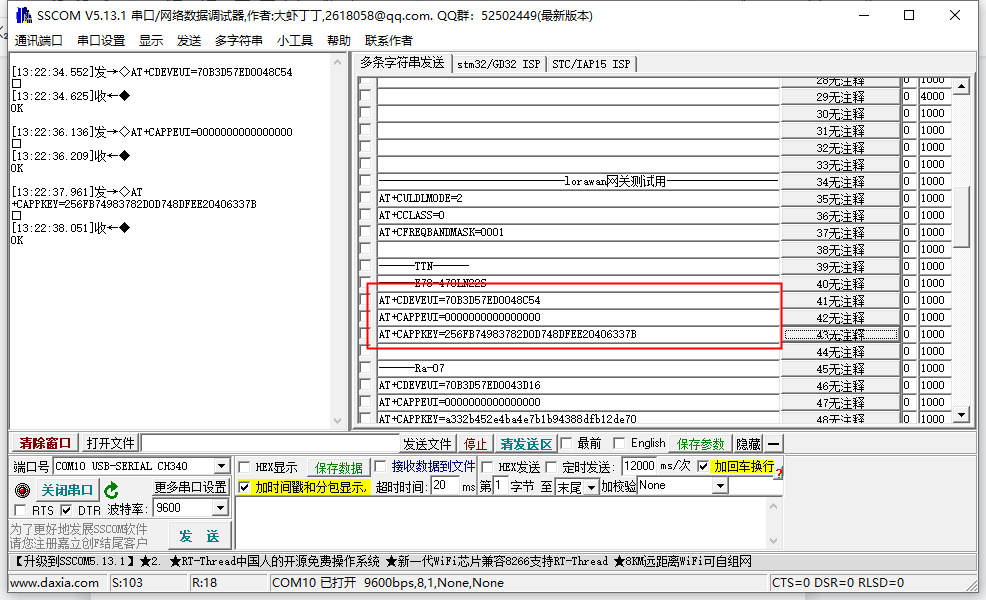Disable 加时间戳和分包显示 option
The width and height of the screenshot is (986, 600).
(x=245, y=488)
